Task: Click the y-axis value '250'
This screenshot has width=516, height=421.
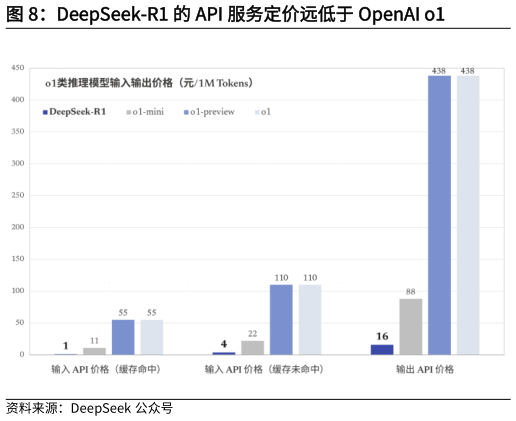Action: click(x=18, y=195)
